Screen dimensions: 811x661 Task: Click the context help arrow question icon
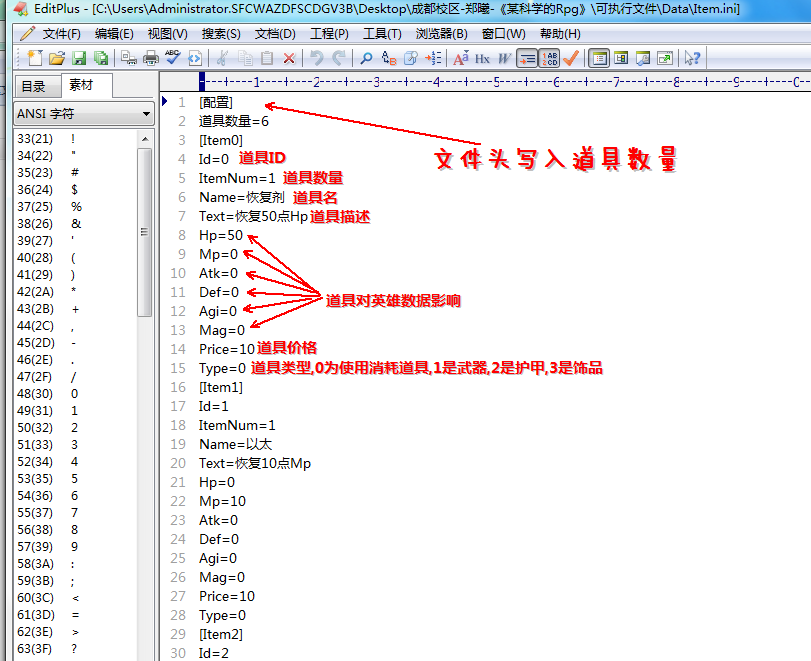point(693,58)
